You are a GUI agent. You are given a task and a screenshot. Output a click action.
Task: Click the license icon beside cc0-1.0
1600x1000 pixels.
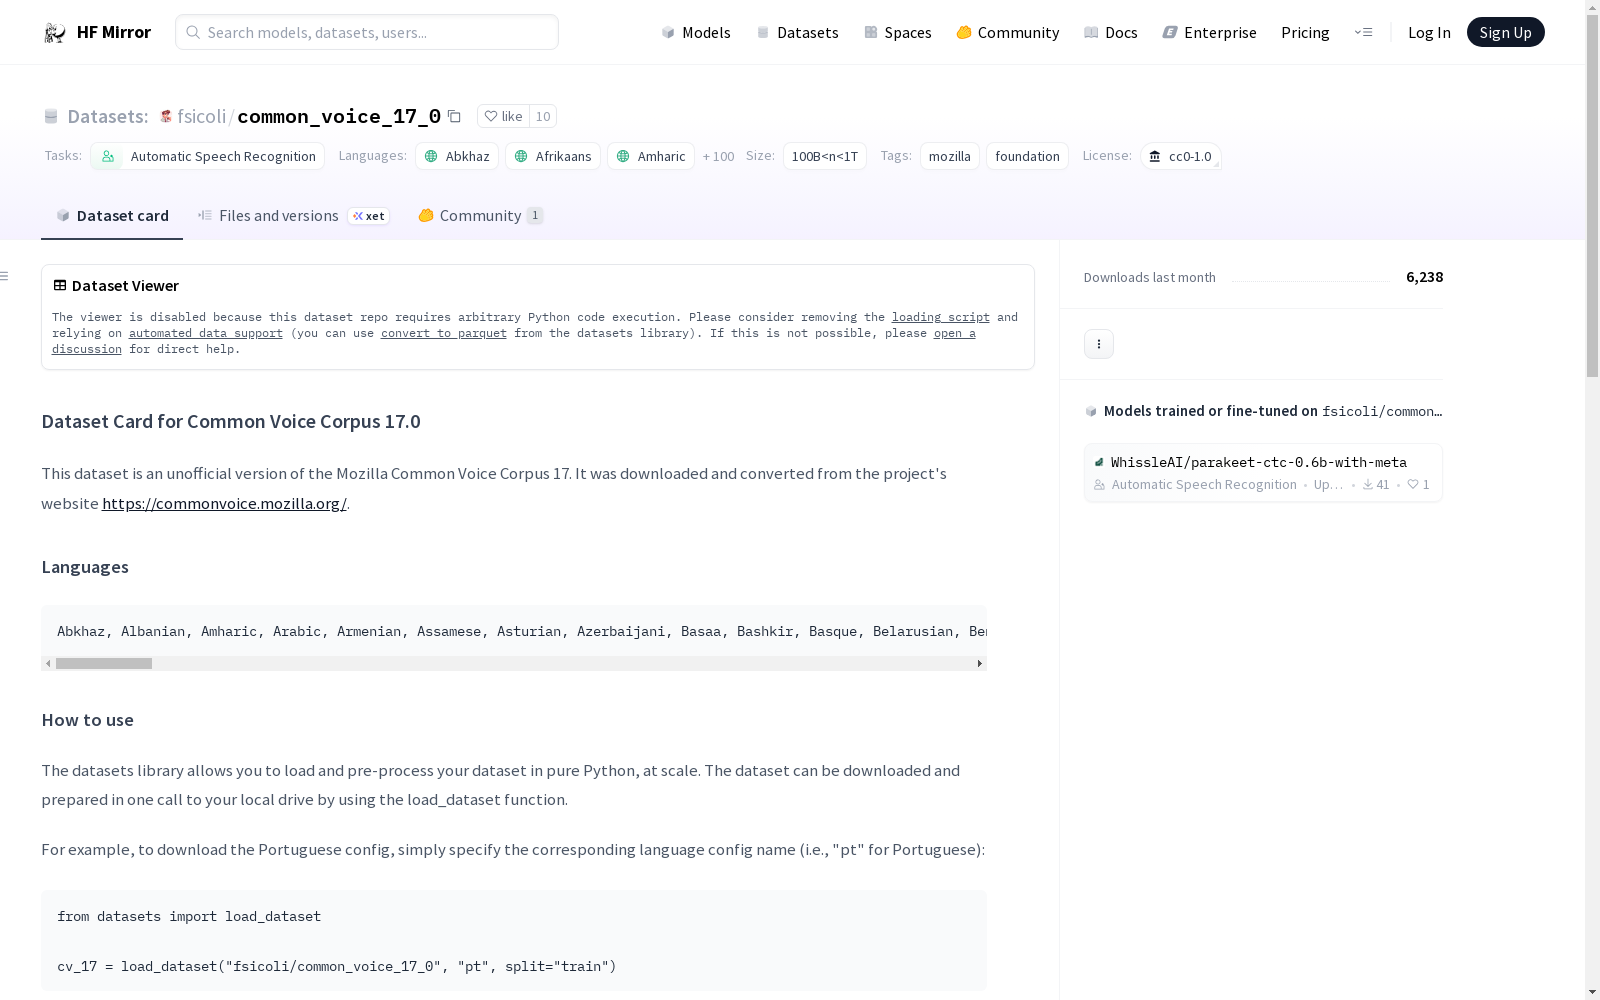tap(1155, 156)
